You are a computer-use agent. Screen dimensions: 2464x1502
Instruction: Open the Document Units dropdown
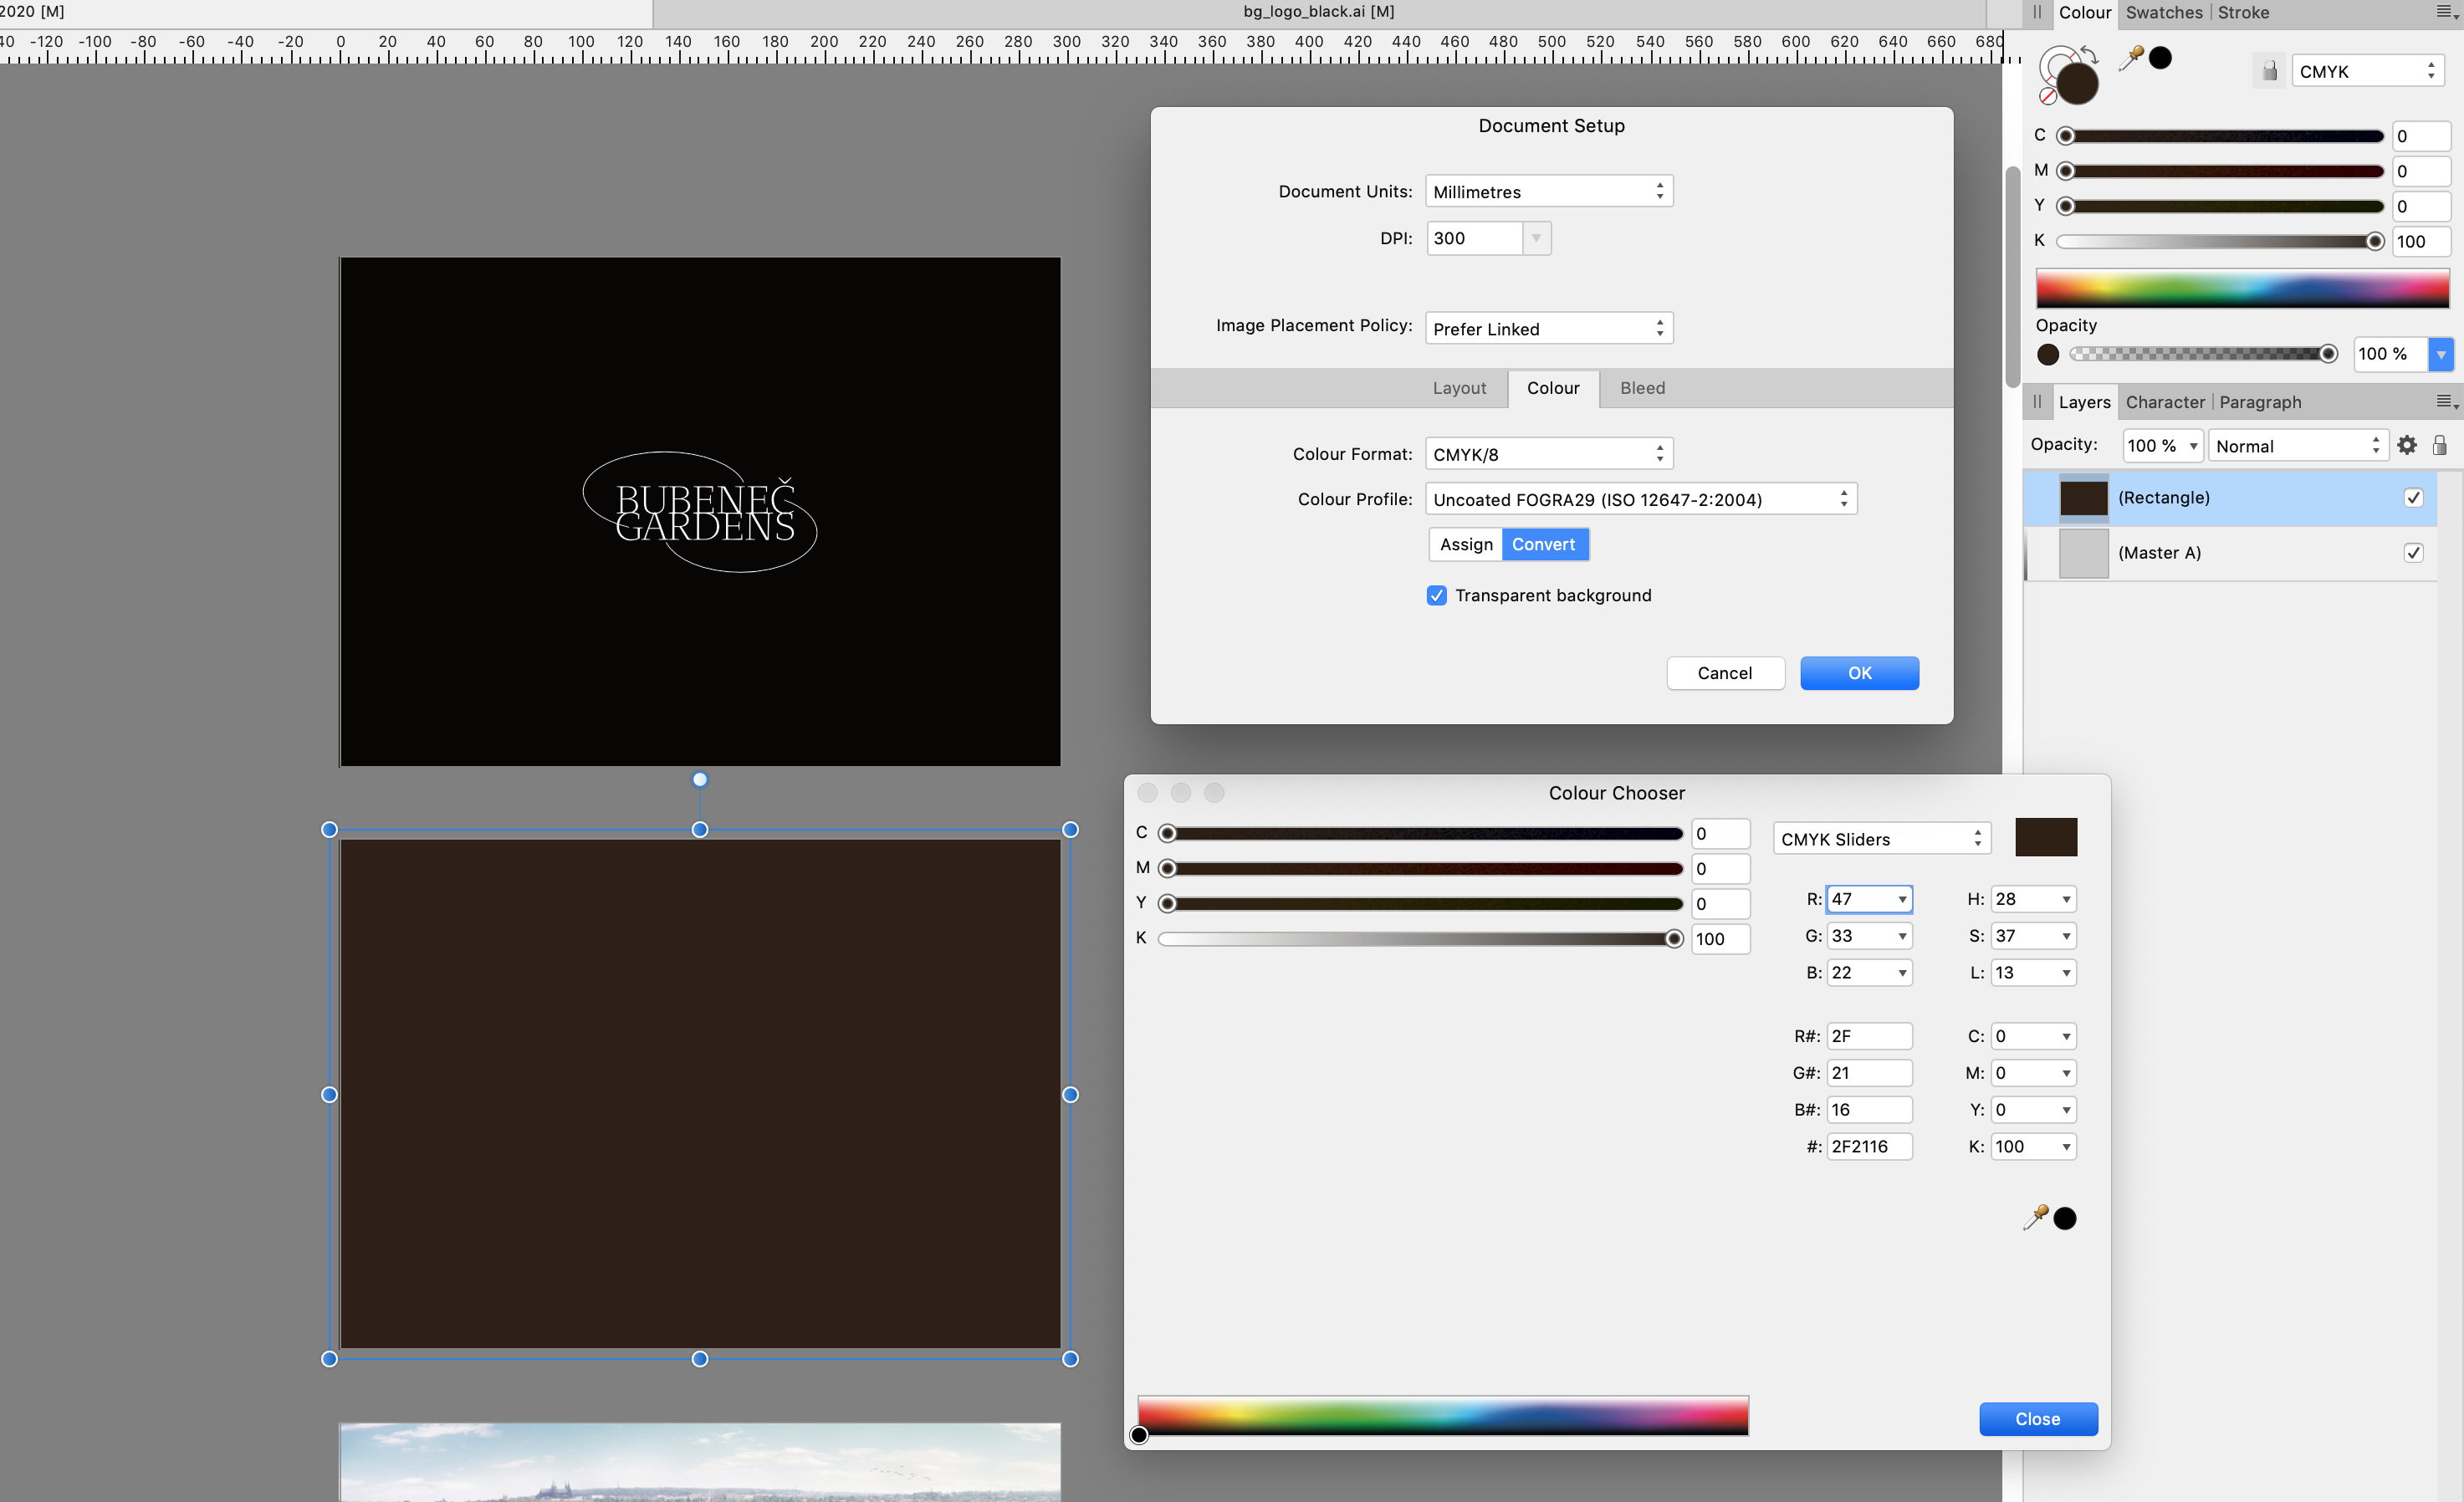click(x=1549, y=191)
